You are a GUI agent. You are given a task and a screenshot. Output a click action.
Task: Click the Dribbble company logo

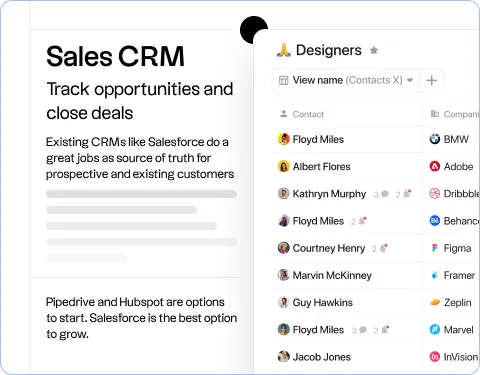pos(435,194)
